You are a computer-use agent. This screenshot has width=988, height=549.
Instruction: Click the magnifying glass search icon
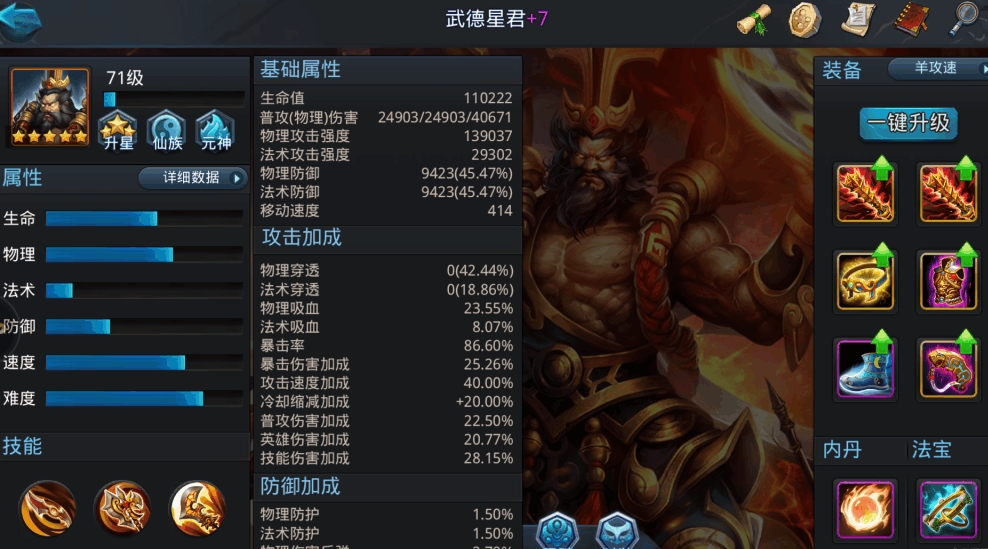(965, 20)
